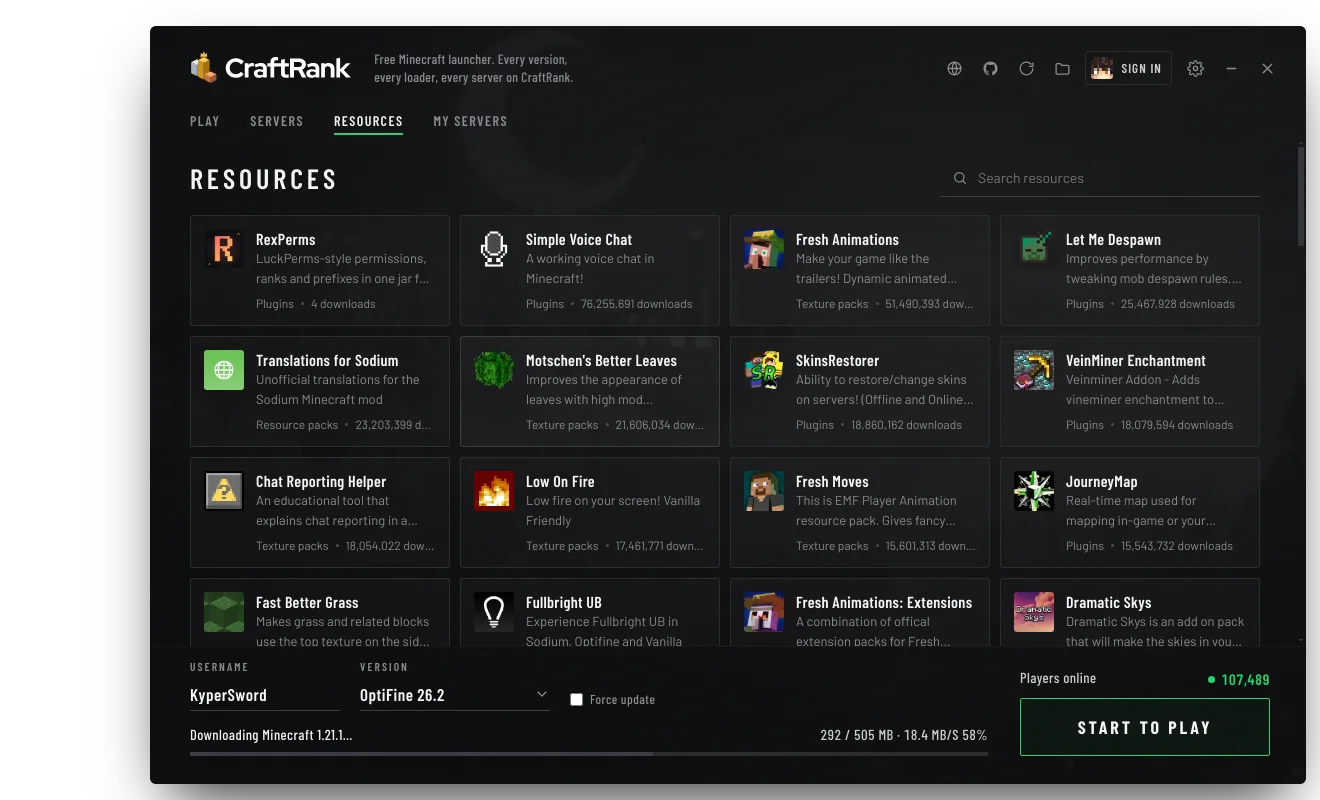Click the Let Me Despawn icon
The height and width of the screenshot is (800, 1320).
click(x=1034, y=249)
